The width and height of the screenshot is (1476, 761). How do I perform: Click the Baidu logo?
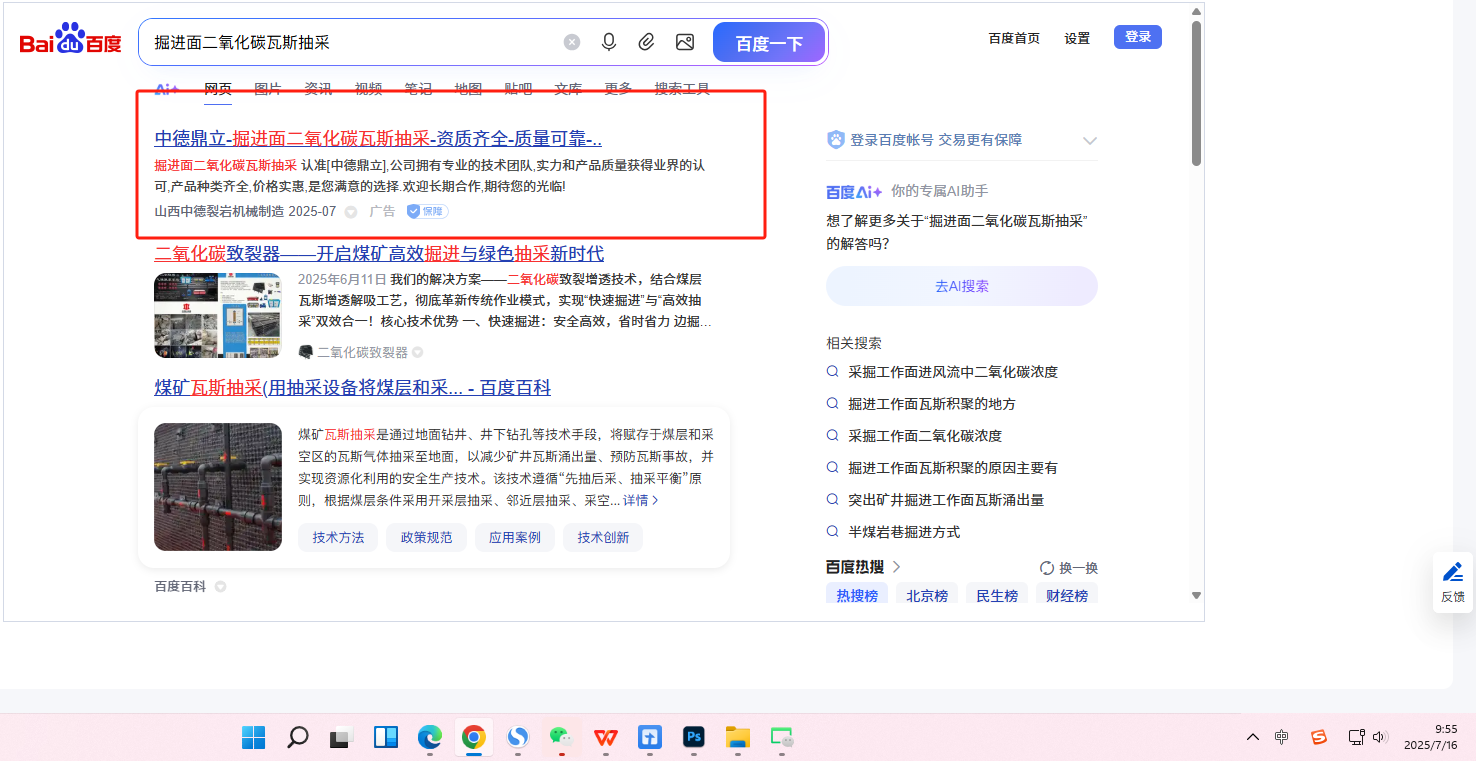[x=70, y=42]
